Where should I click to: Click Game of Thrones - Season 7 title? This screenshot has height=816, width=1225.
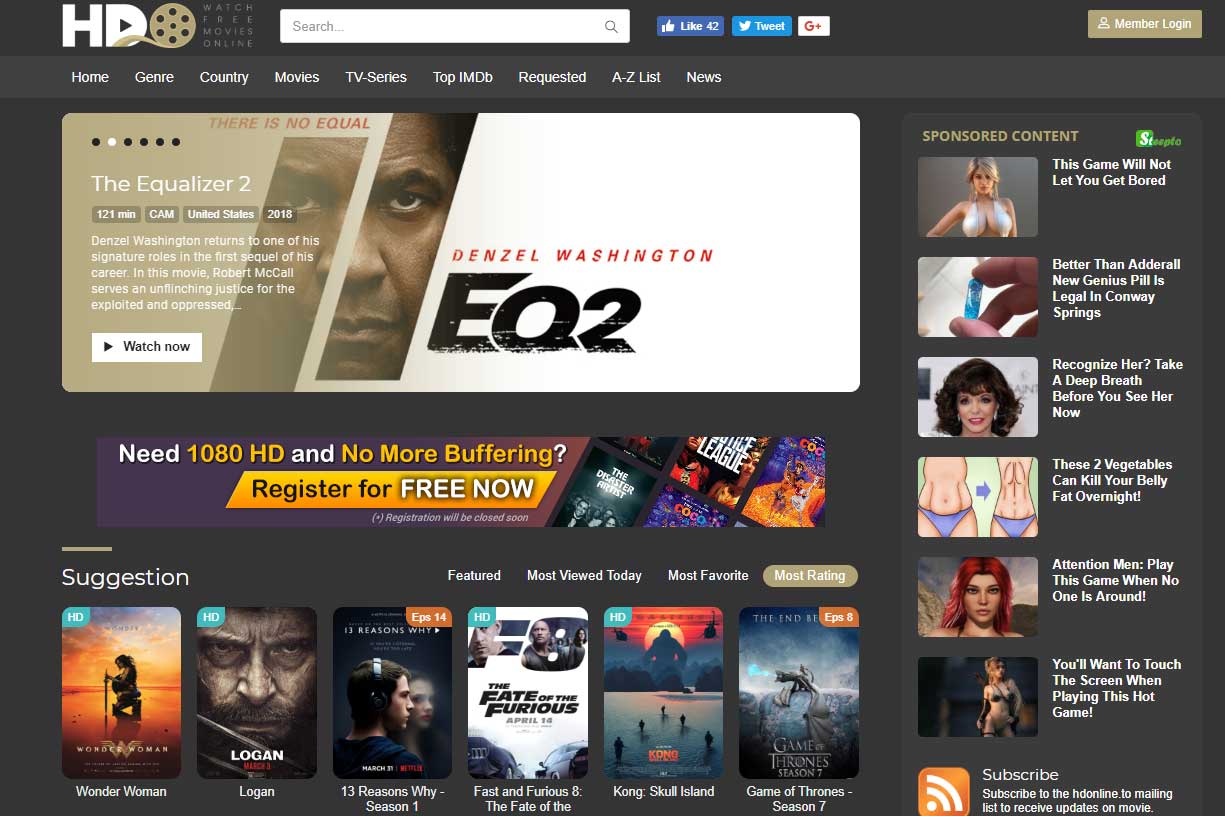[x=799, y=798]
